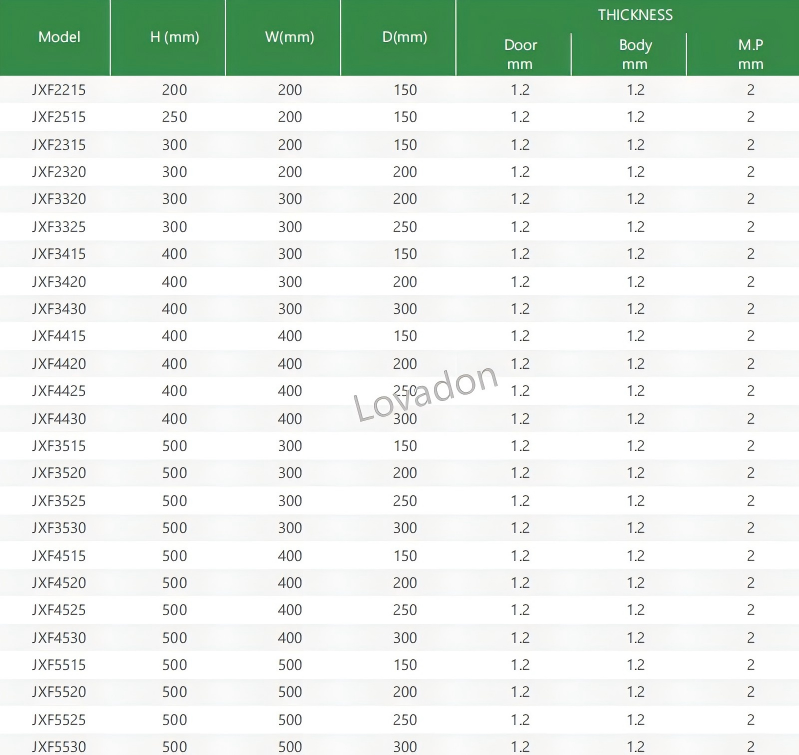Select model JXF5520 cell
The height and width of the screenshot is (755, 799).
pos(59,692)
